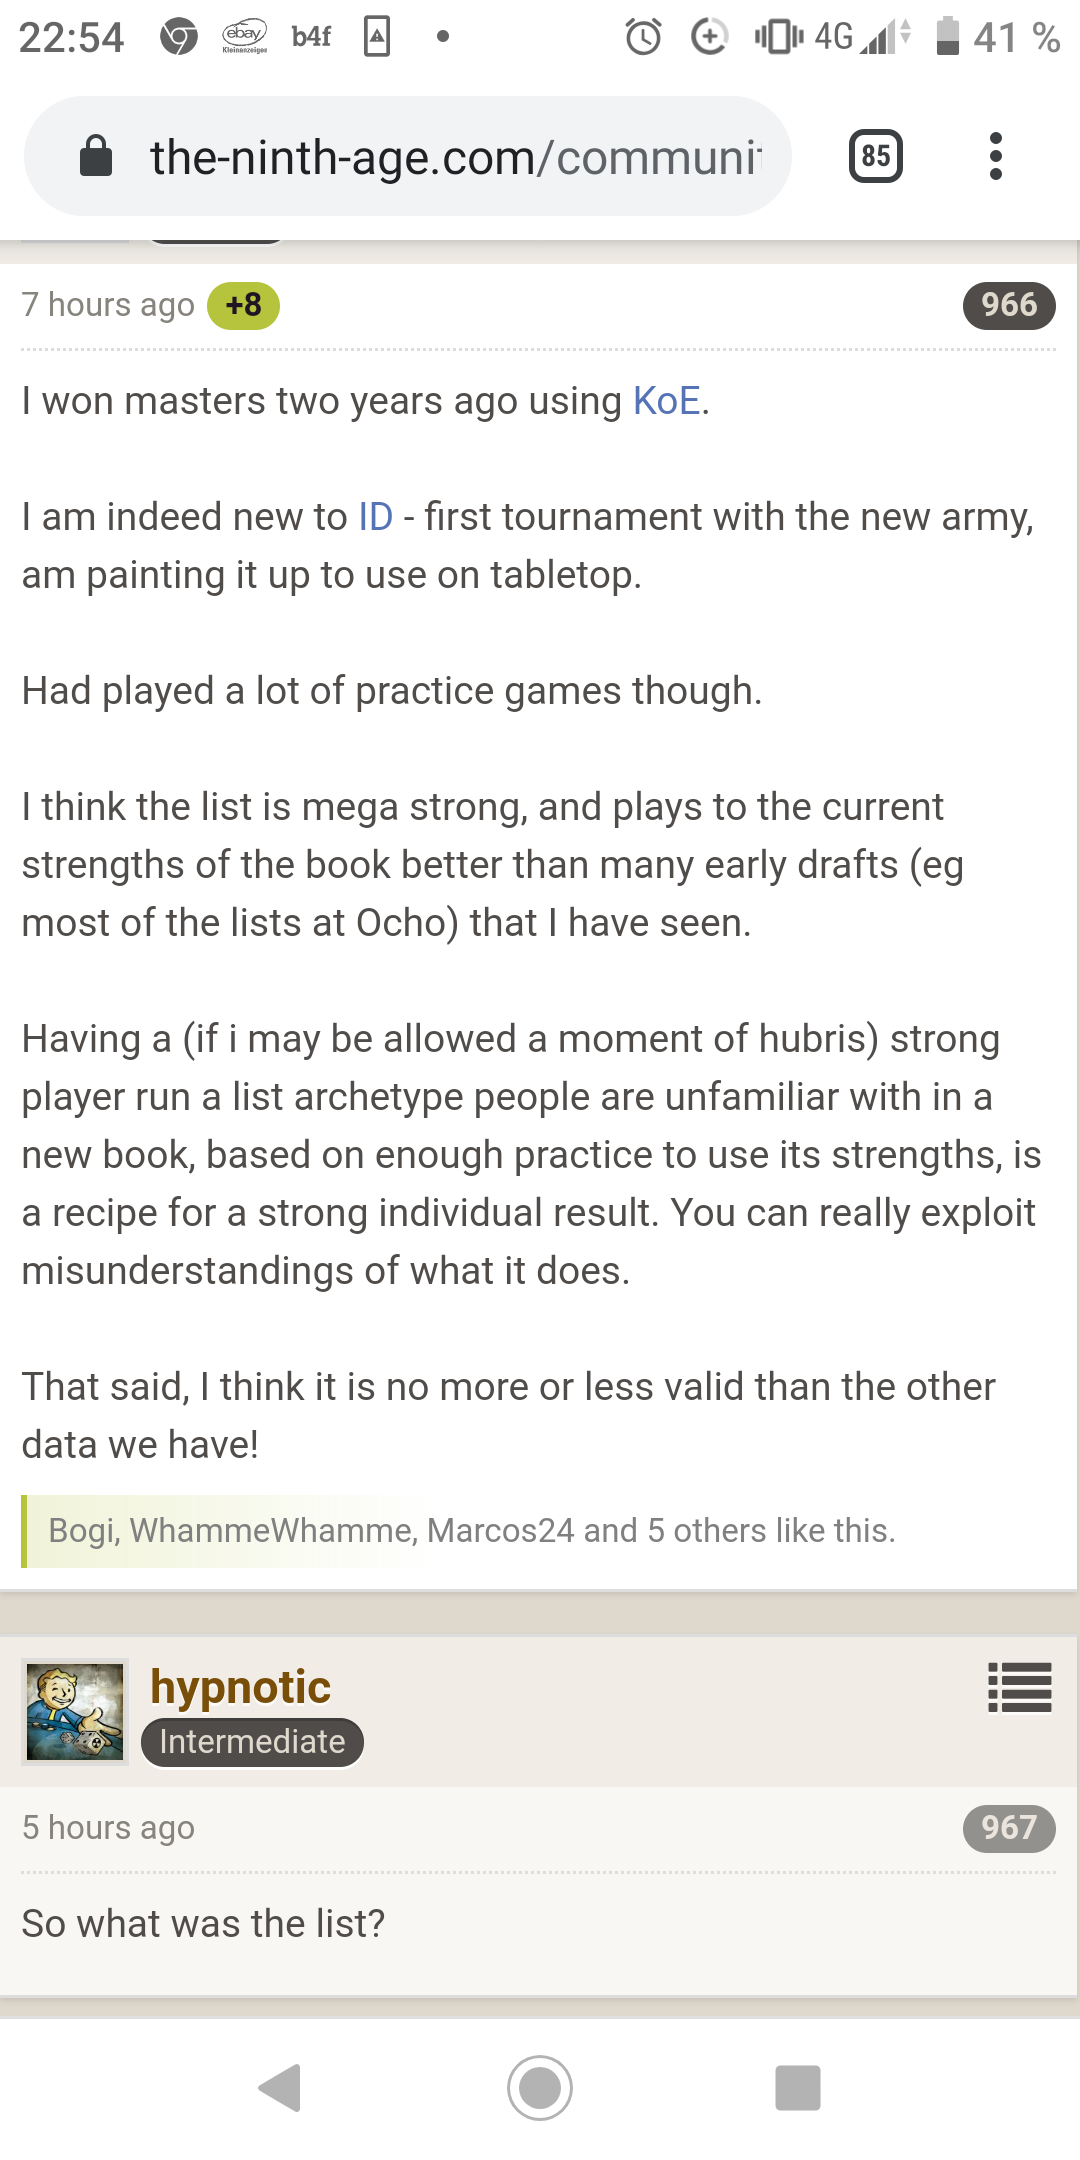
Task: Tap the +8 likes badge
Action: [243, 305]
